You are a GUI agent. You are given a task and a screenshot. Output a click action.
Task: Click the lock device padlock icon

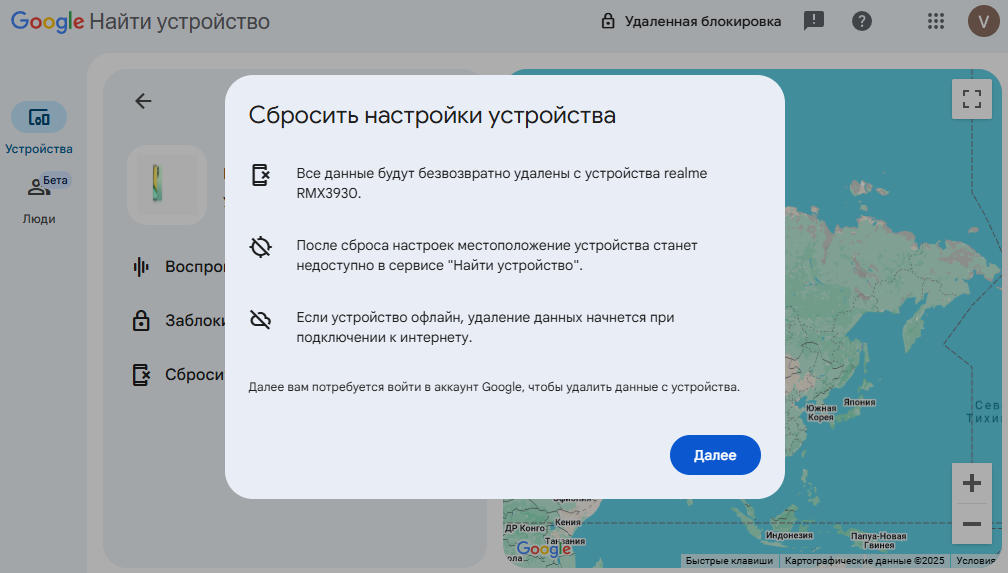(x=141, y=320)
